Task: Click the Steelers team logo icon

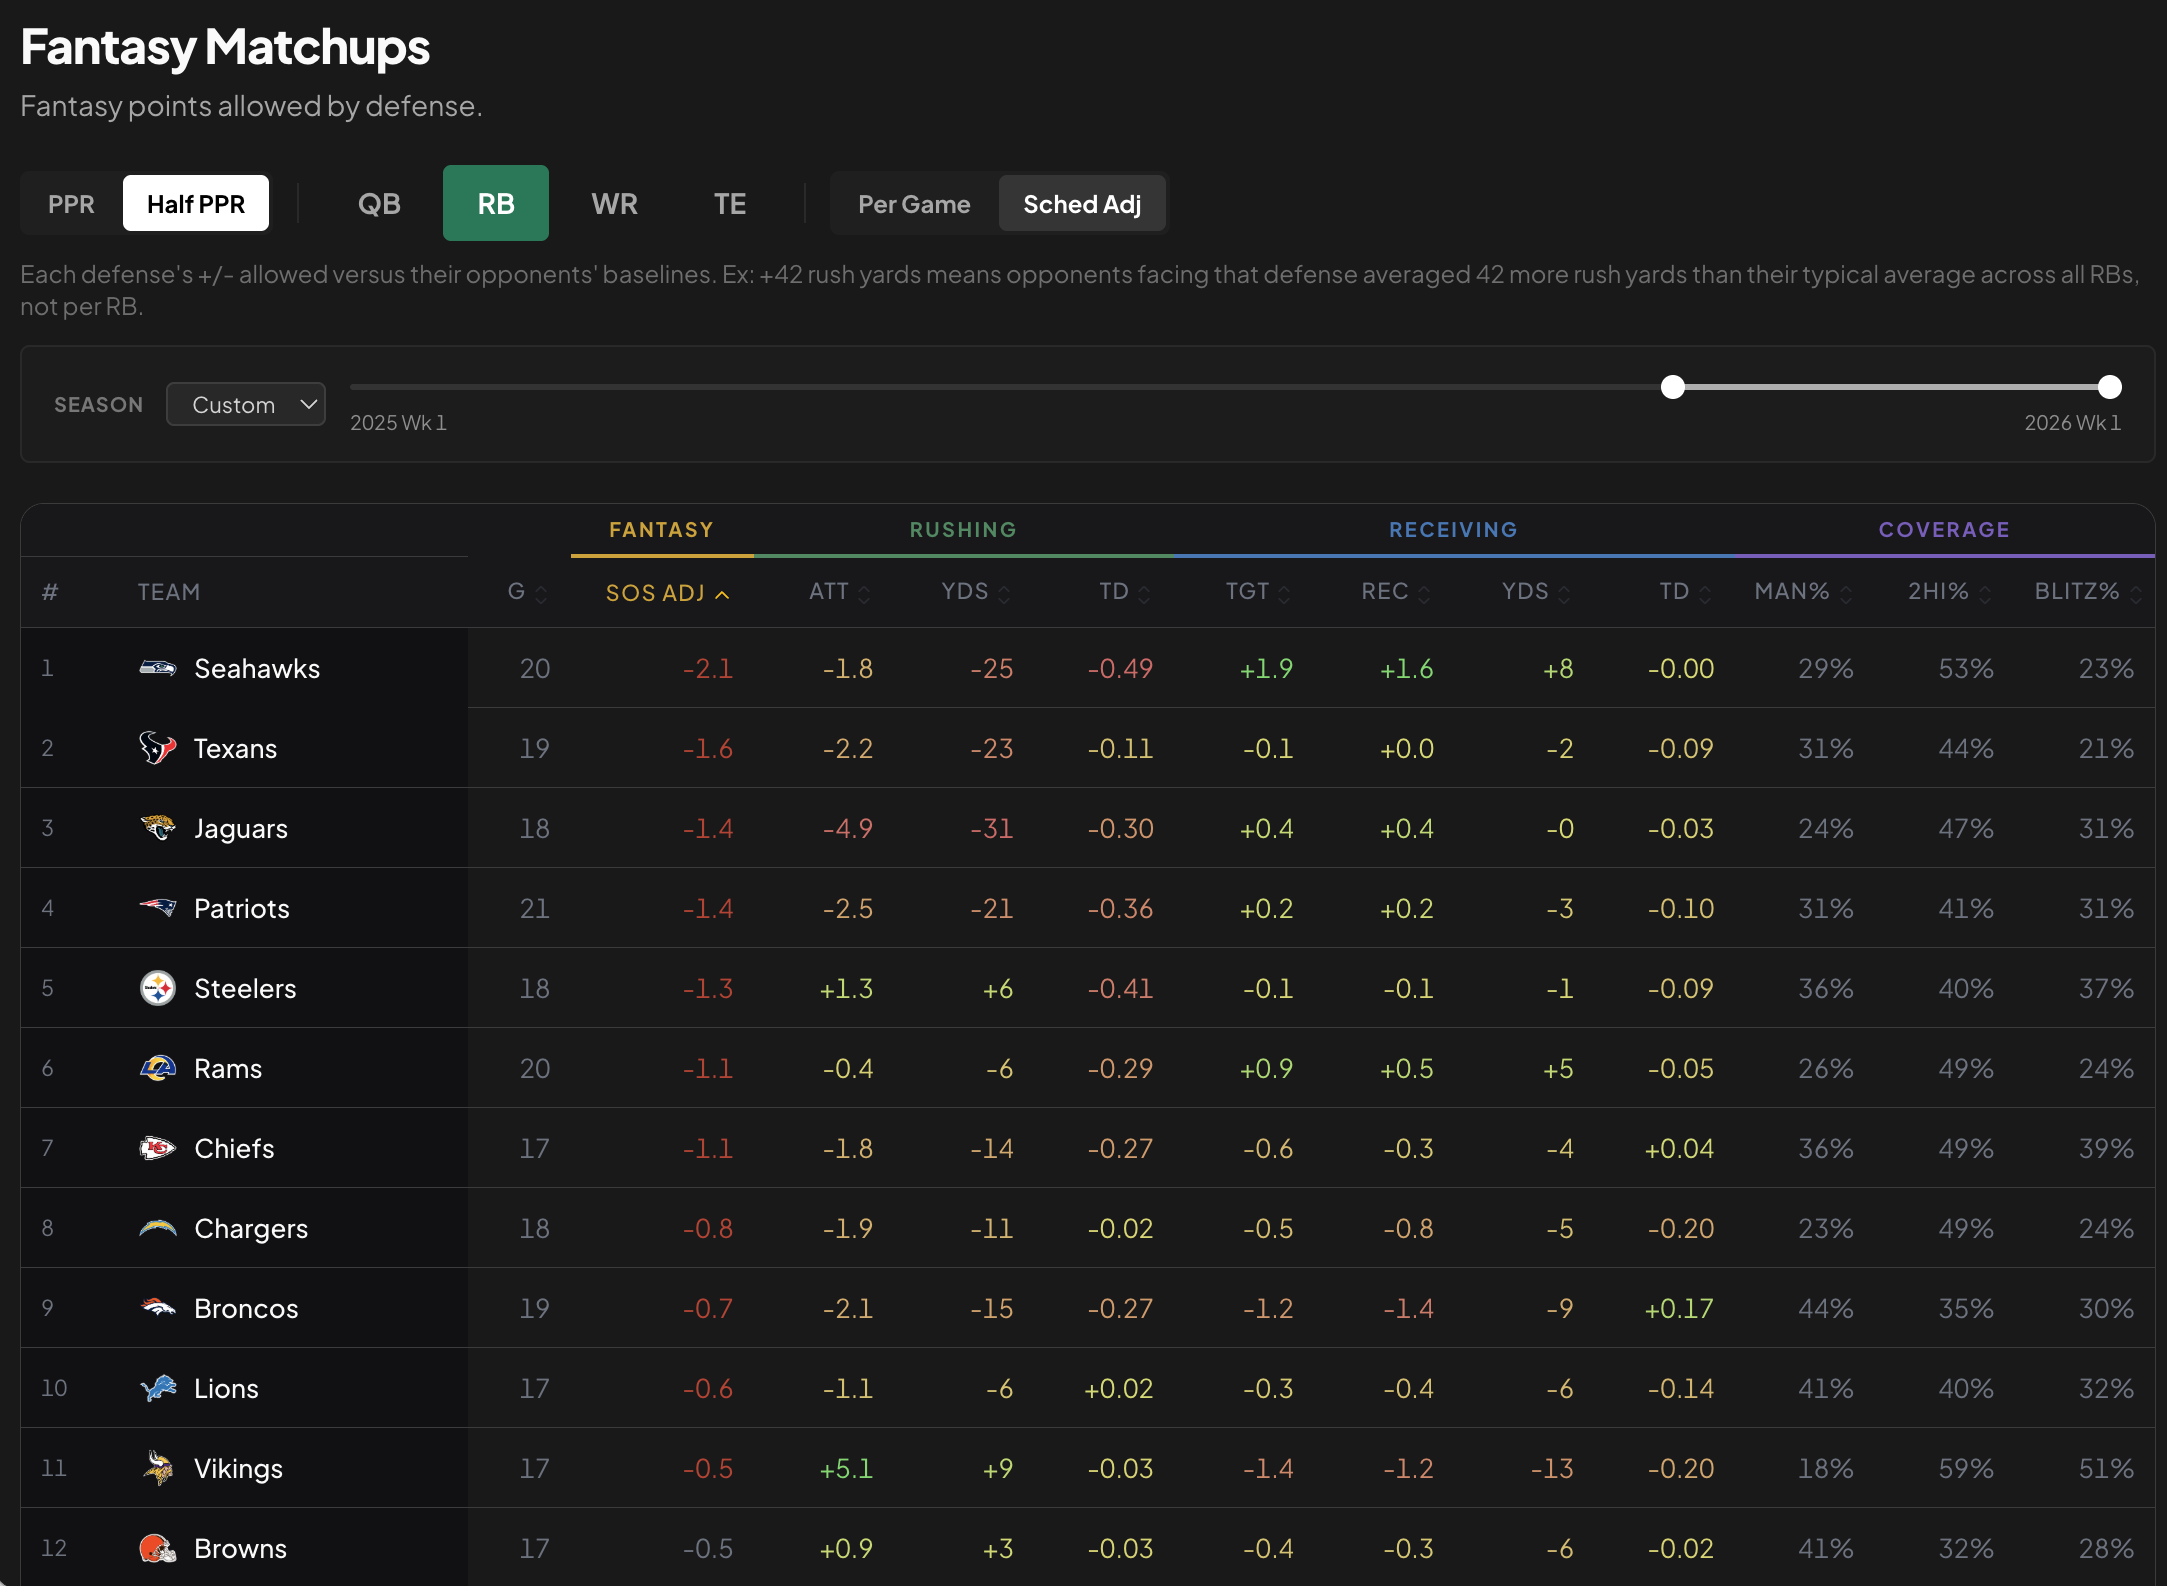Action: click(158, 988)
